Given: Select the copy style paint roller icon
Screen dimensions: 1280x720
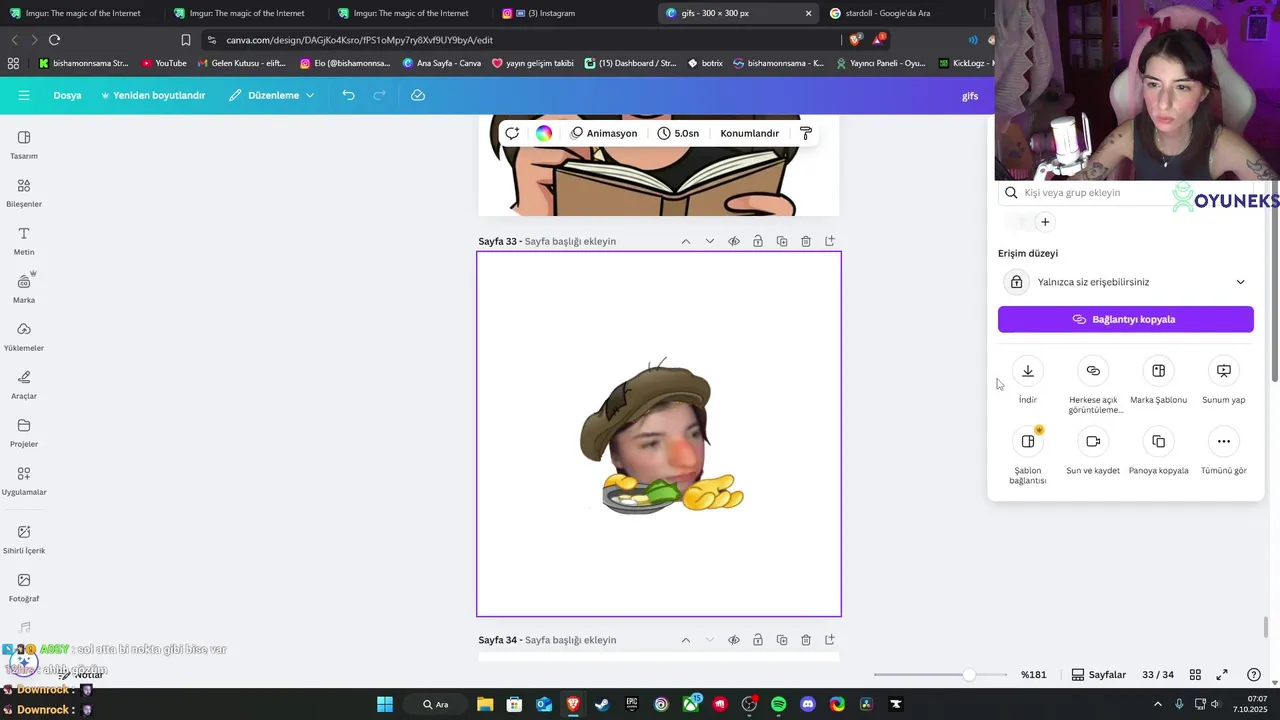Looking at the screenshot, I should click(x=806, y=133).
